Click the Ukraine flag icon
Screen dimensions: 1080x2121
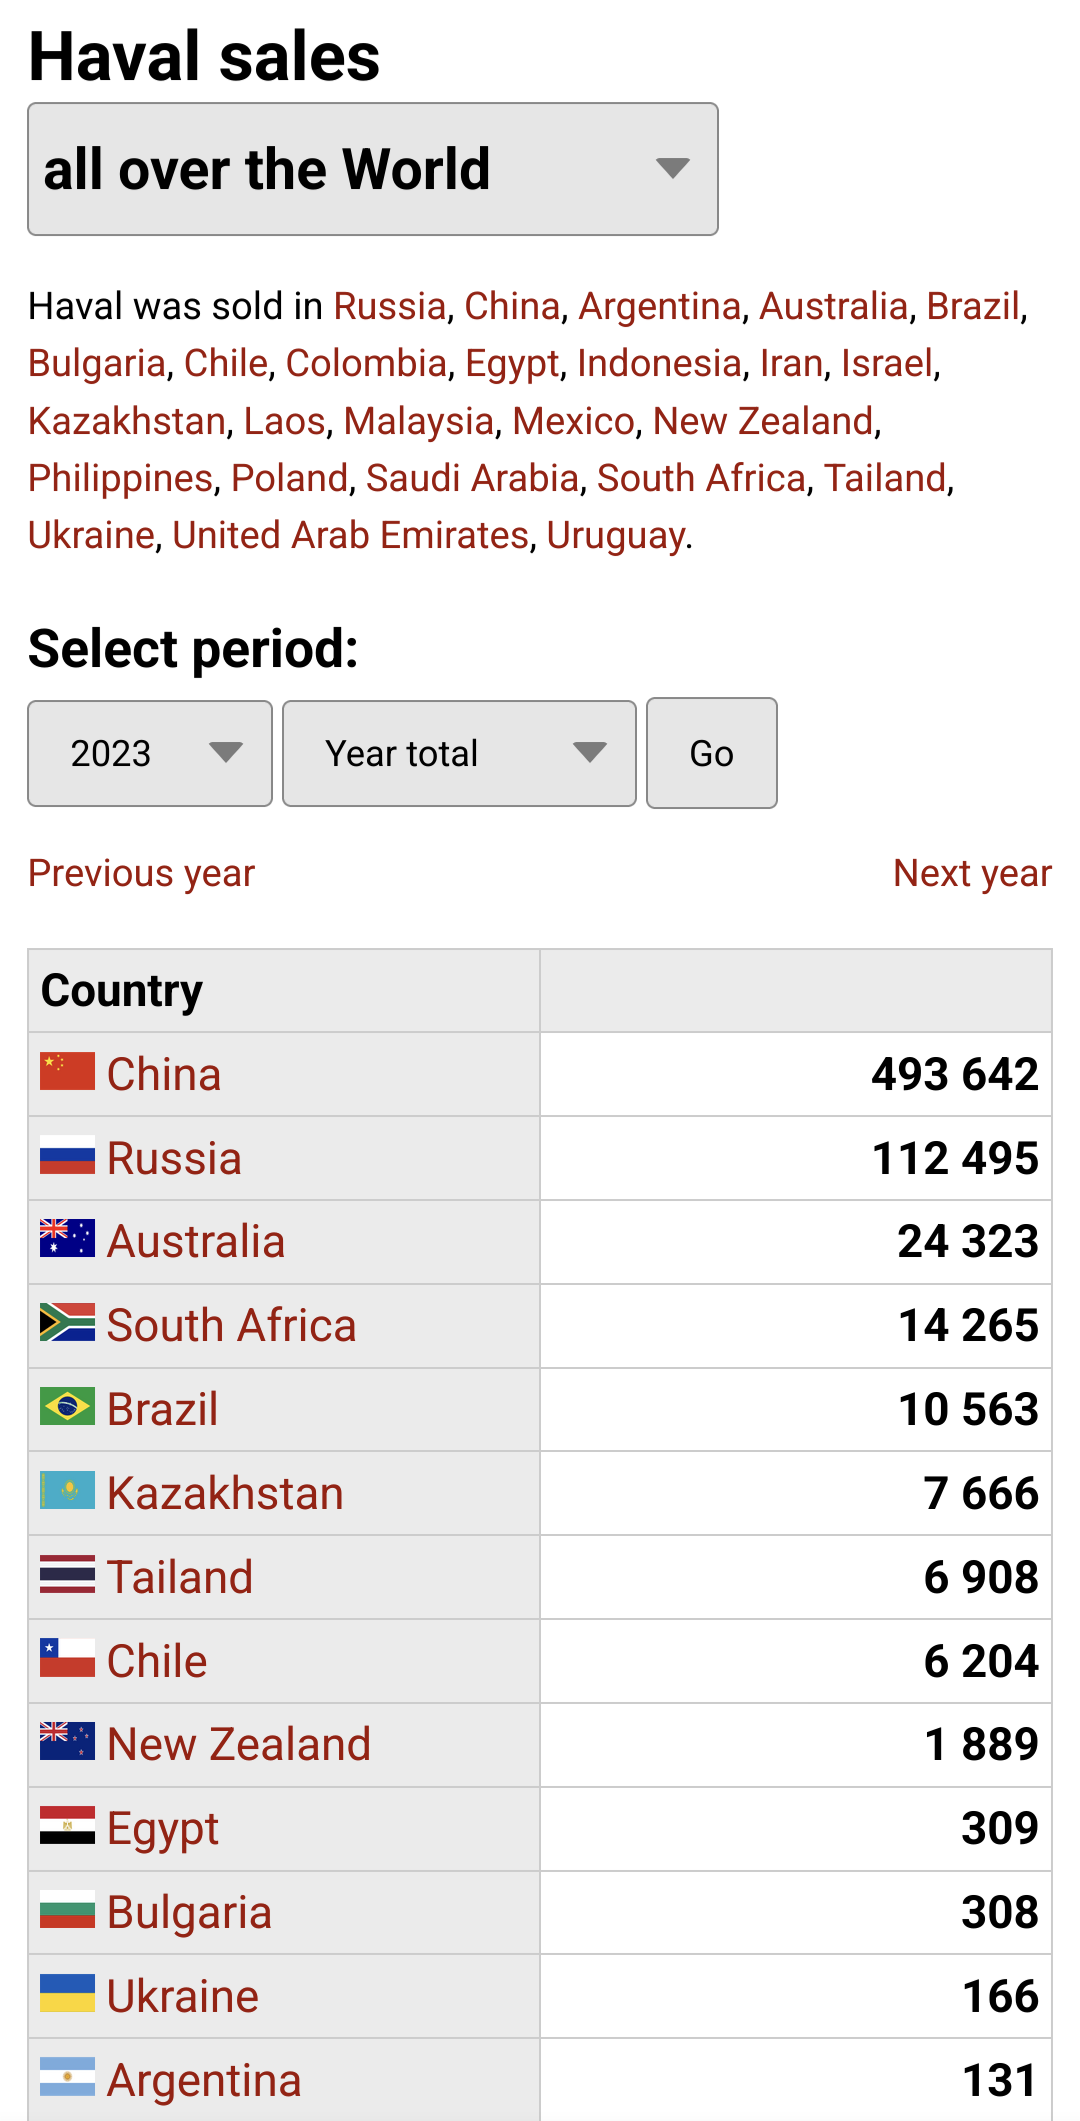pyautogui.click(x=67, y=1994)
